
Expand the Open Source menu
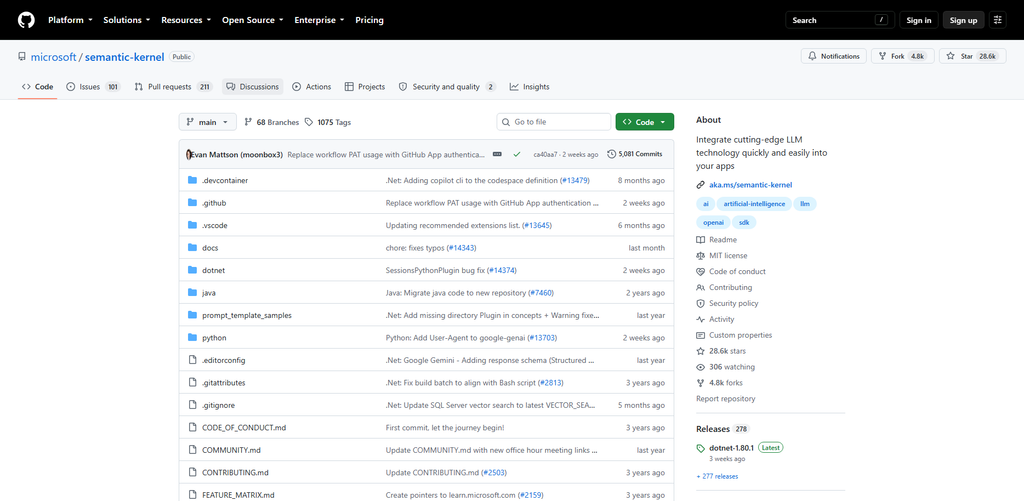253,20
